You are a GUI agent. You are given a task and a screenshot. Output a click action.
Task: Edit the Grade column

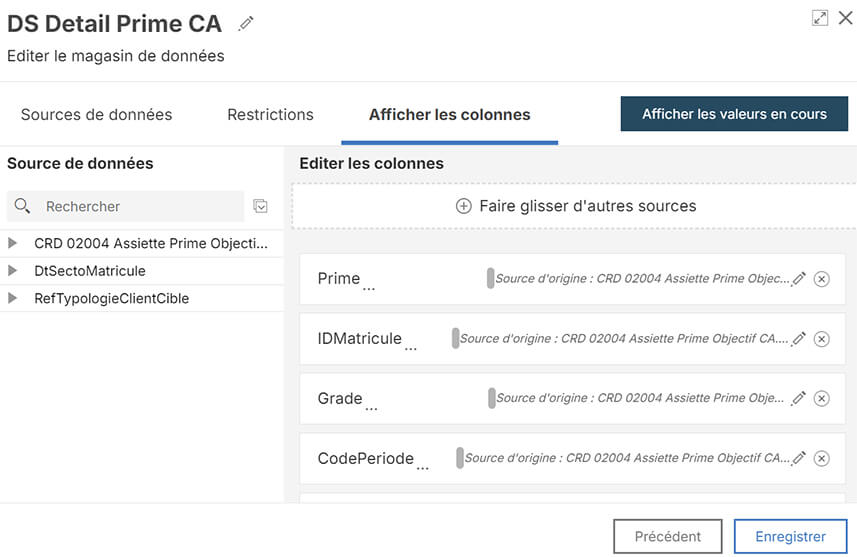(799, 398)
